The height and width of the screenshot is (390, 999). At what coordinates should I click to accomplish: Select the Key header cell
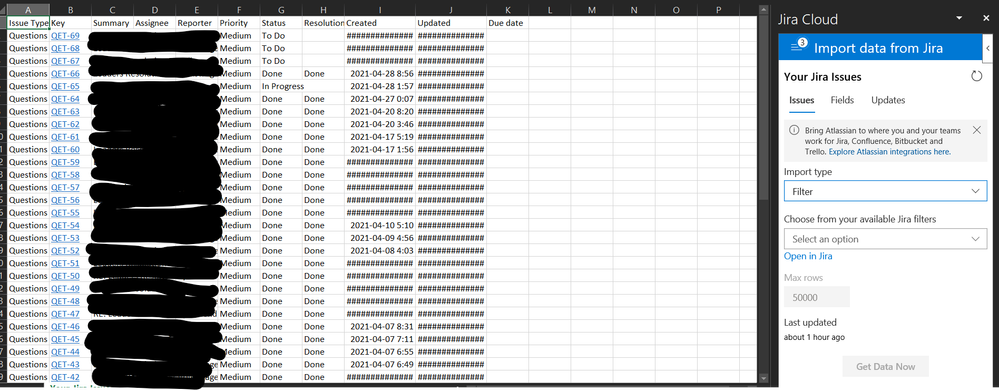[x=70, y=23]
